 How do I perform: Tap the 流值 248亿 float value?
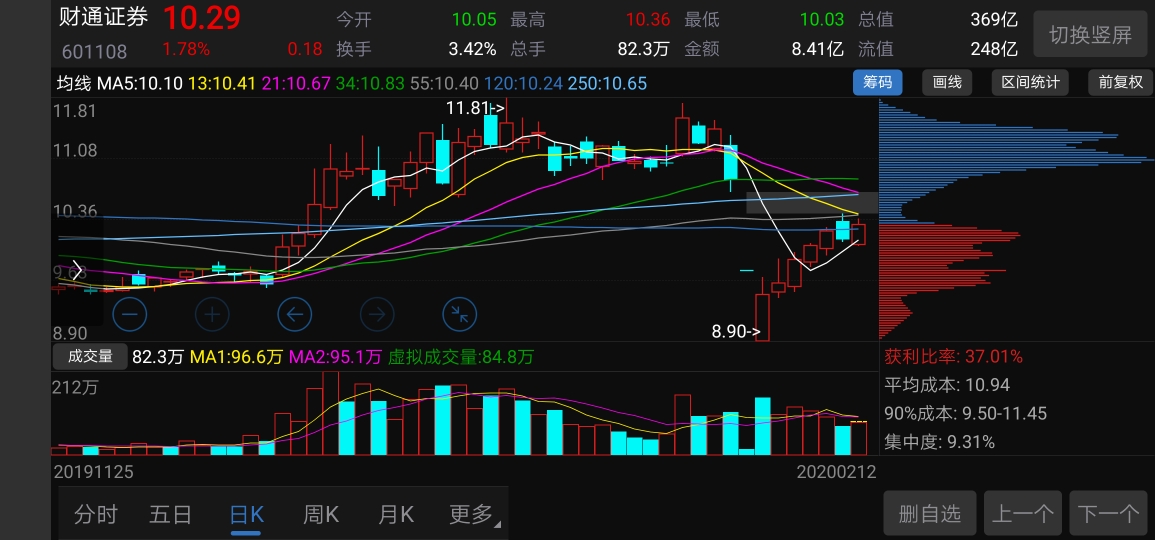tap(994, 49)
